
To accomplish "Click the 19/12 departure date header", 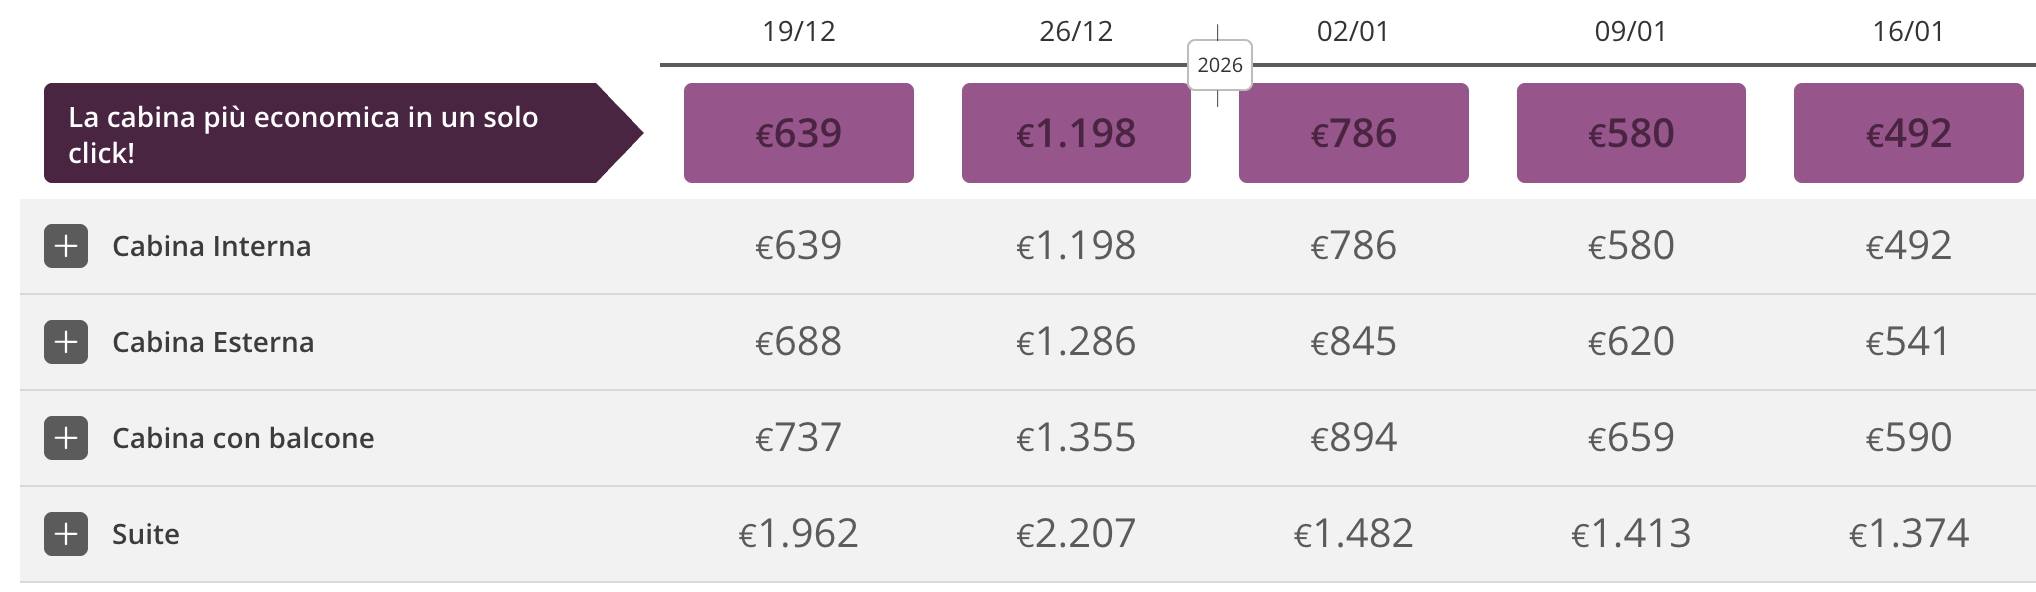I will [798, 32].
